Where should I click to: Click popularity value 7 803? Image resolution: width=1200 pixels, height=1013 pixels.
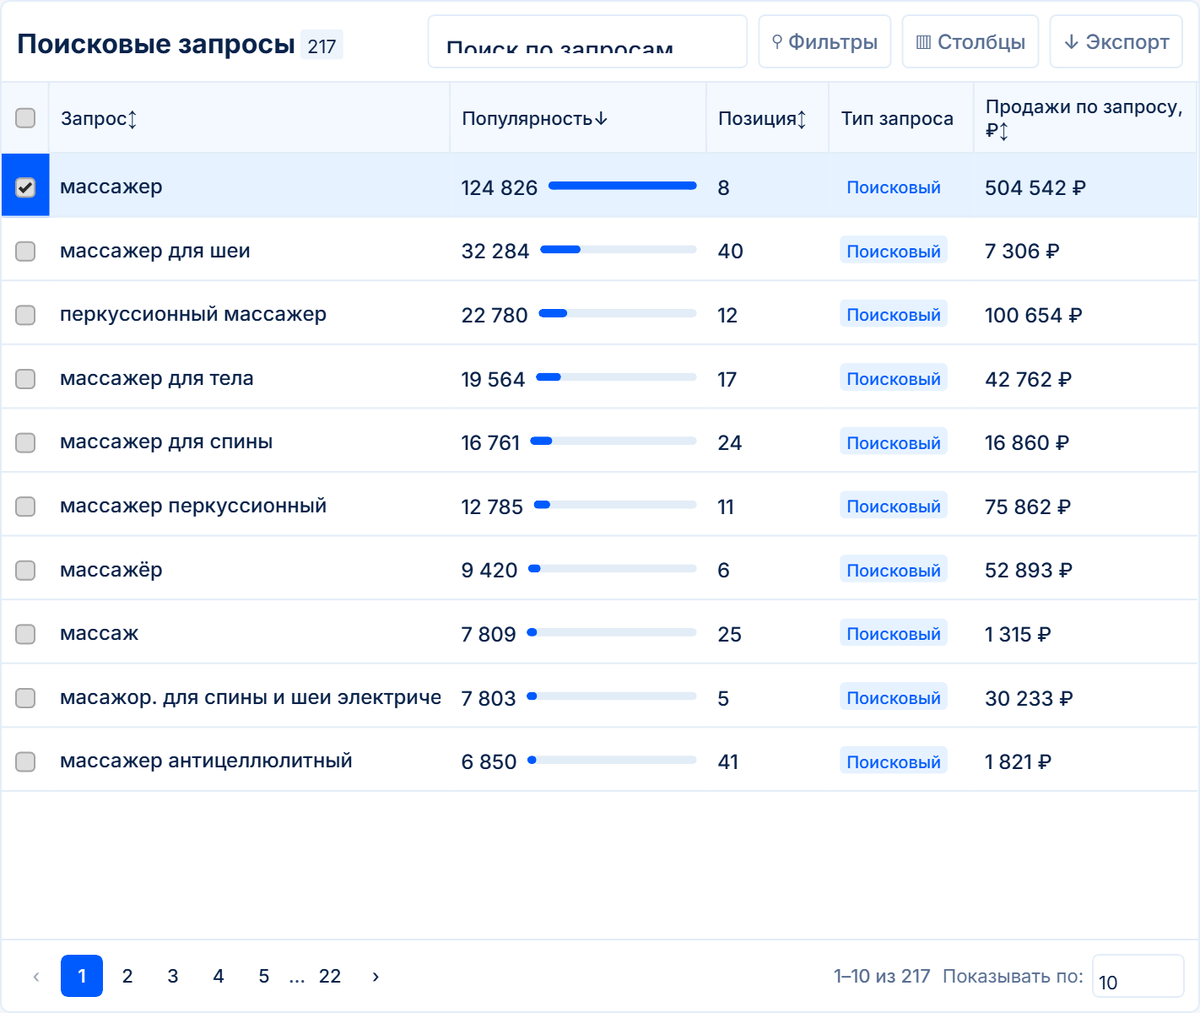(488, 698)
